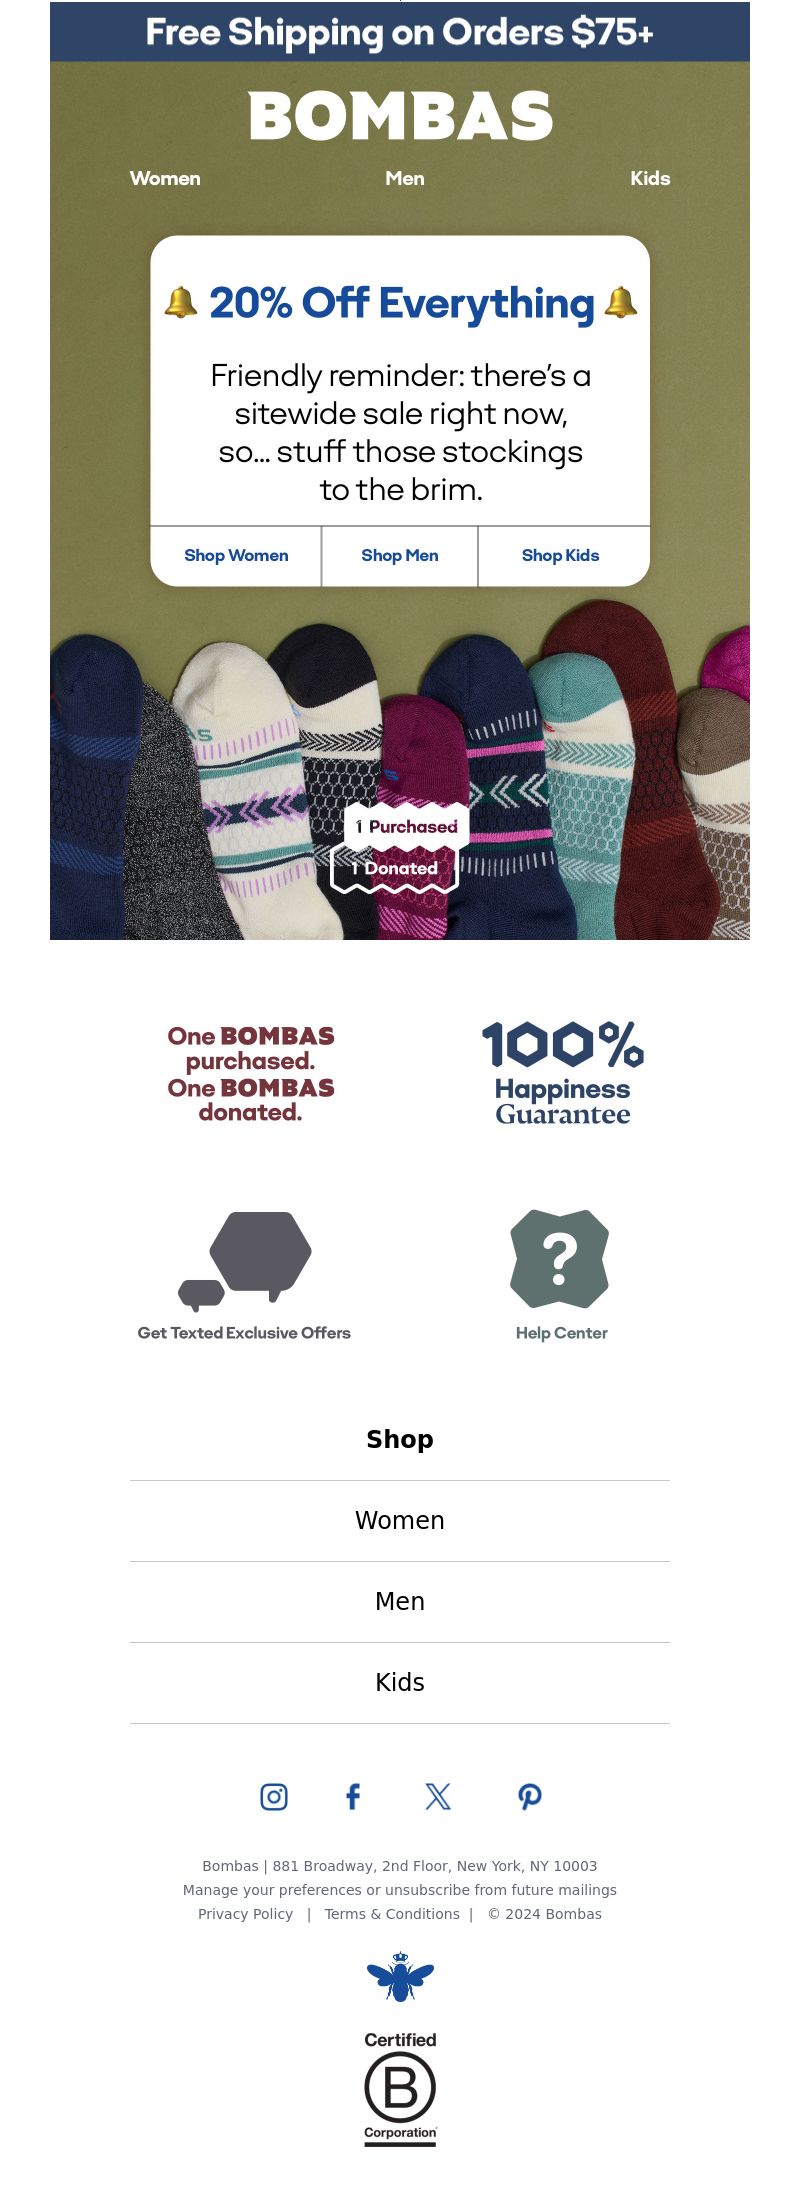Click the 100% Happiness Guarantee graphic
Screen dimensions: 800x2199
[563, 1073]
